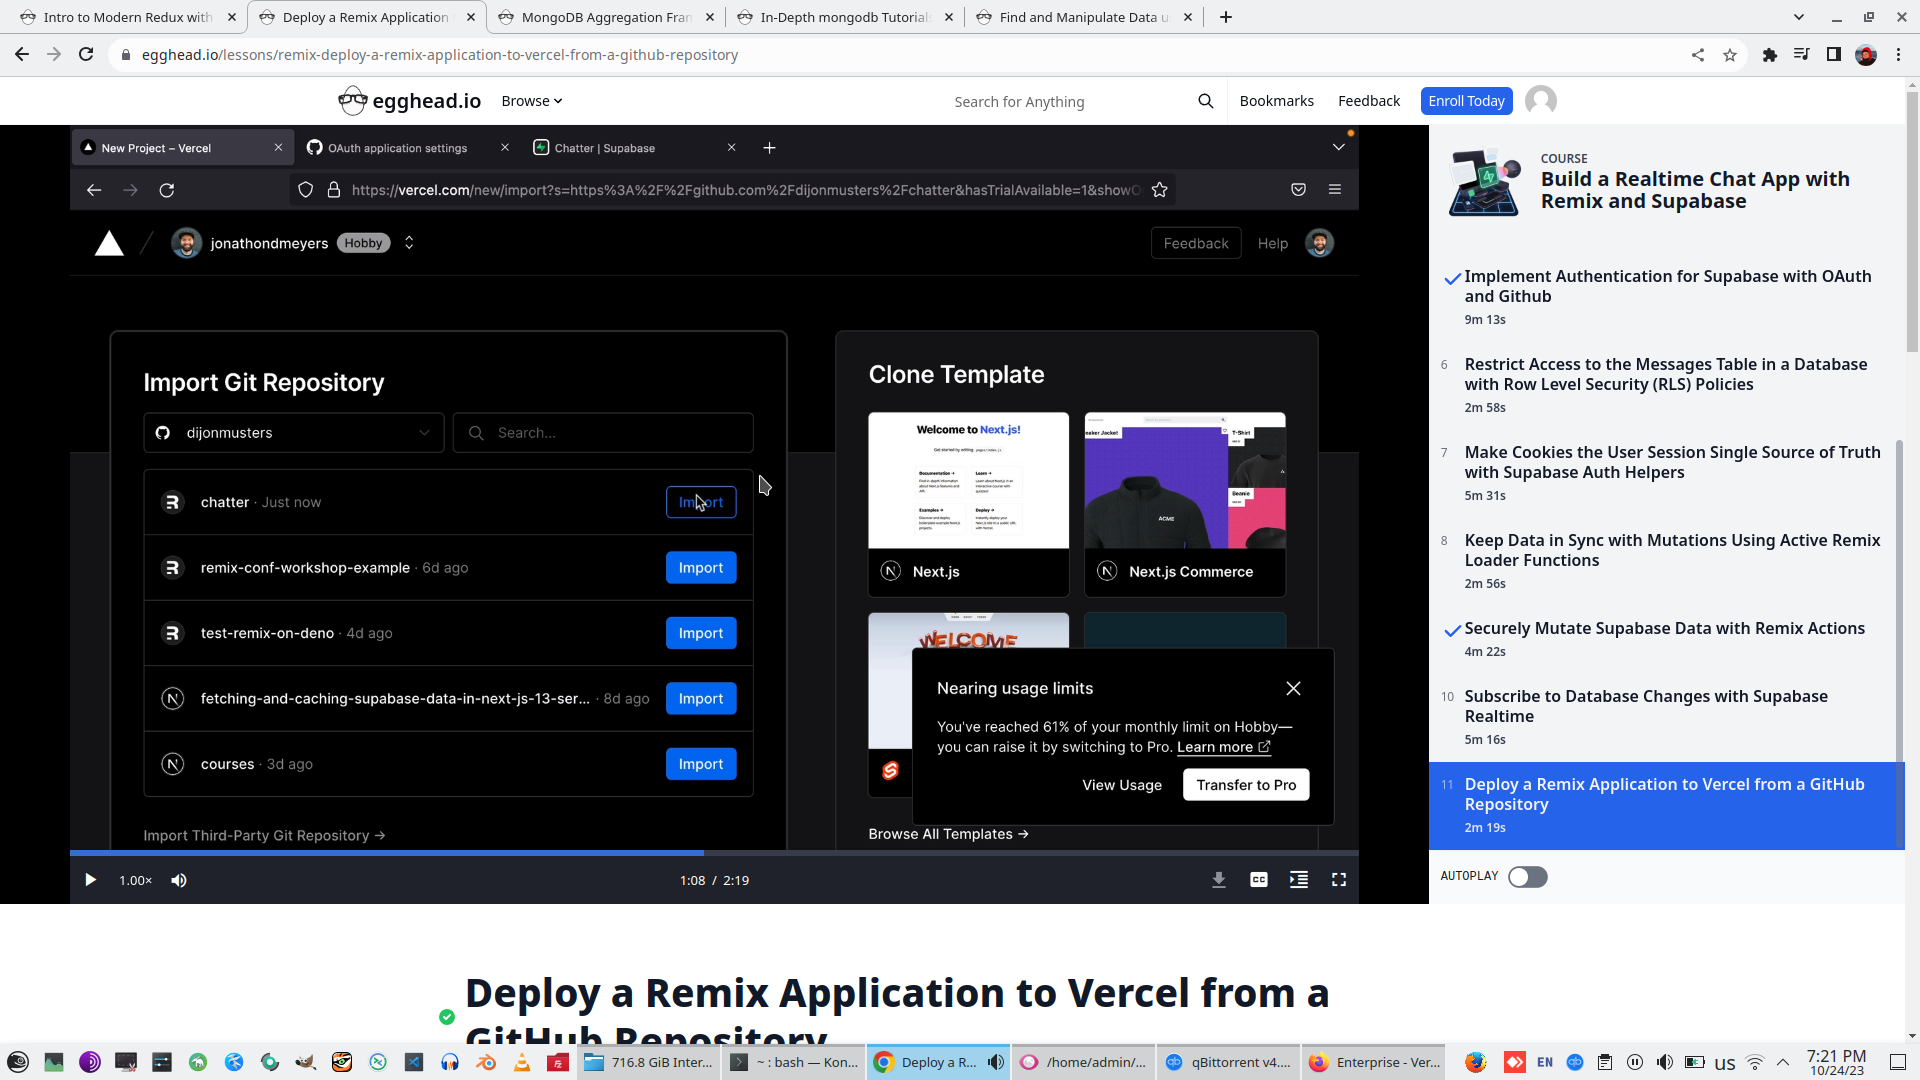Play the lesson video

click(x=90, y=880)
